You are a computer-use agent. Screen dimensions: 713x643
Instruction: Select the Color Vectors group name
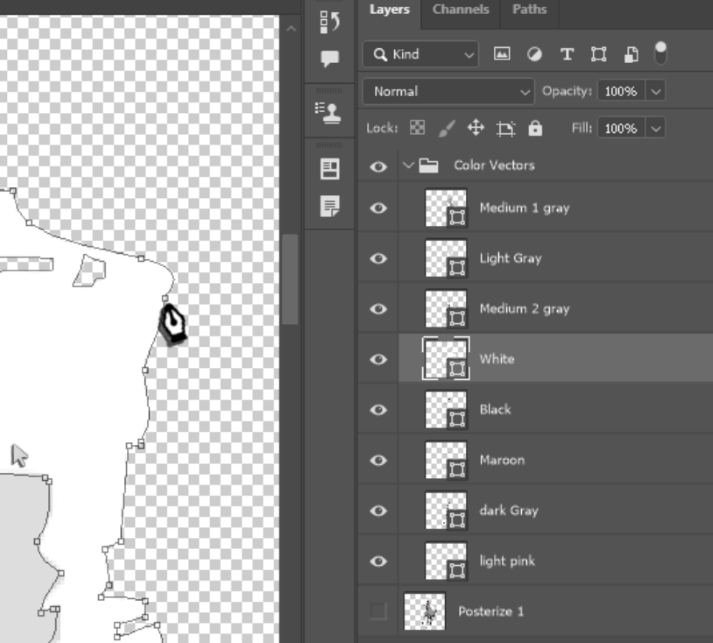494,166
